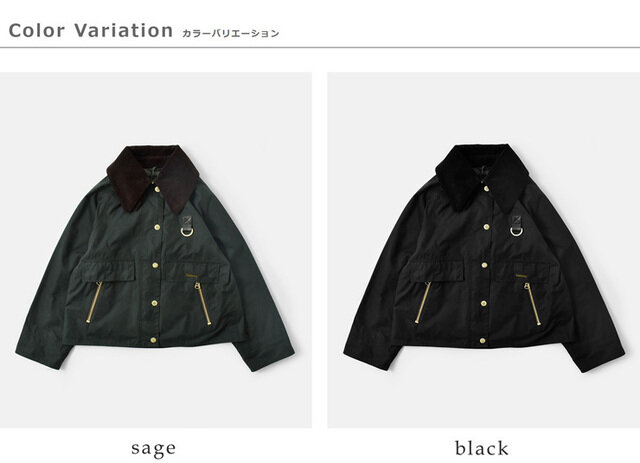Click the left flap pocket on sage jacket
The width and height of the screenshot is (640, 463).
point(108,271)
